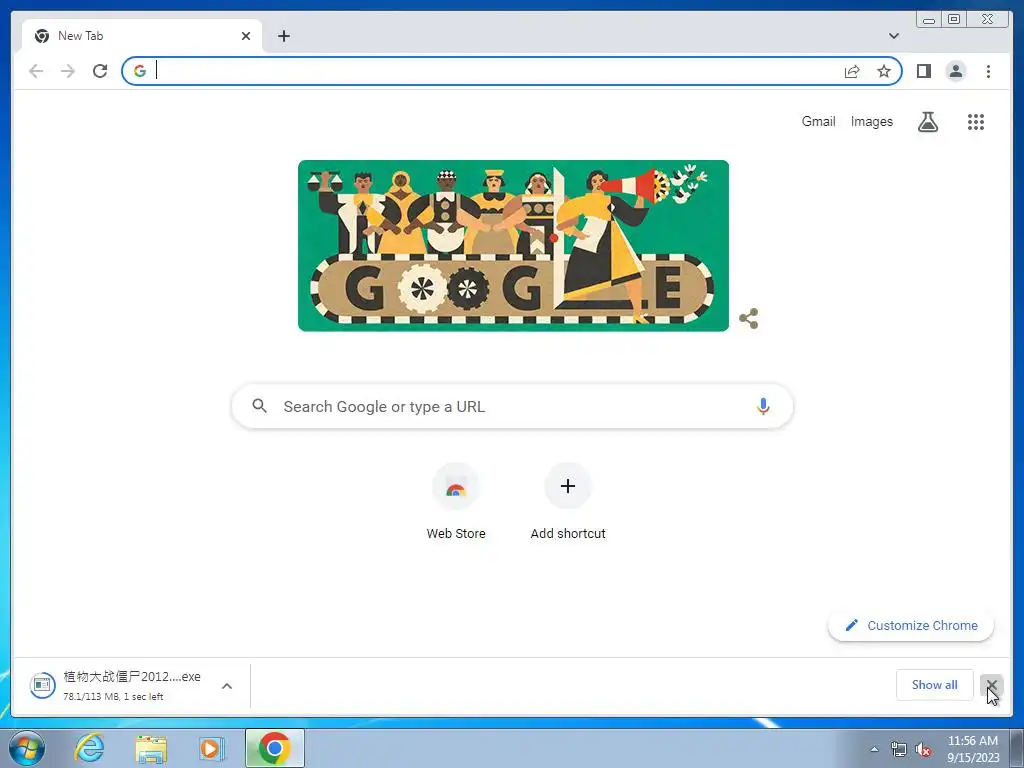Reload the current page

tap(100, 71)
